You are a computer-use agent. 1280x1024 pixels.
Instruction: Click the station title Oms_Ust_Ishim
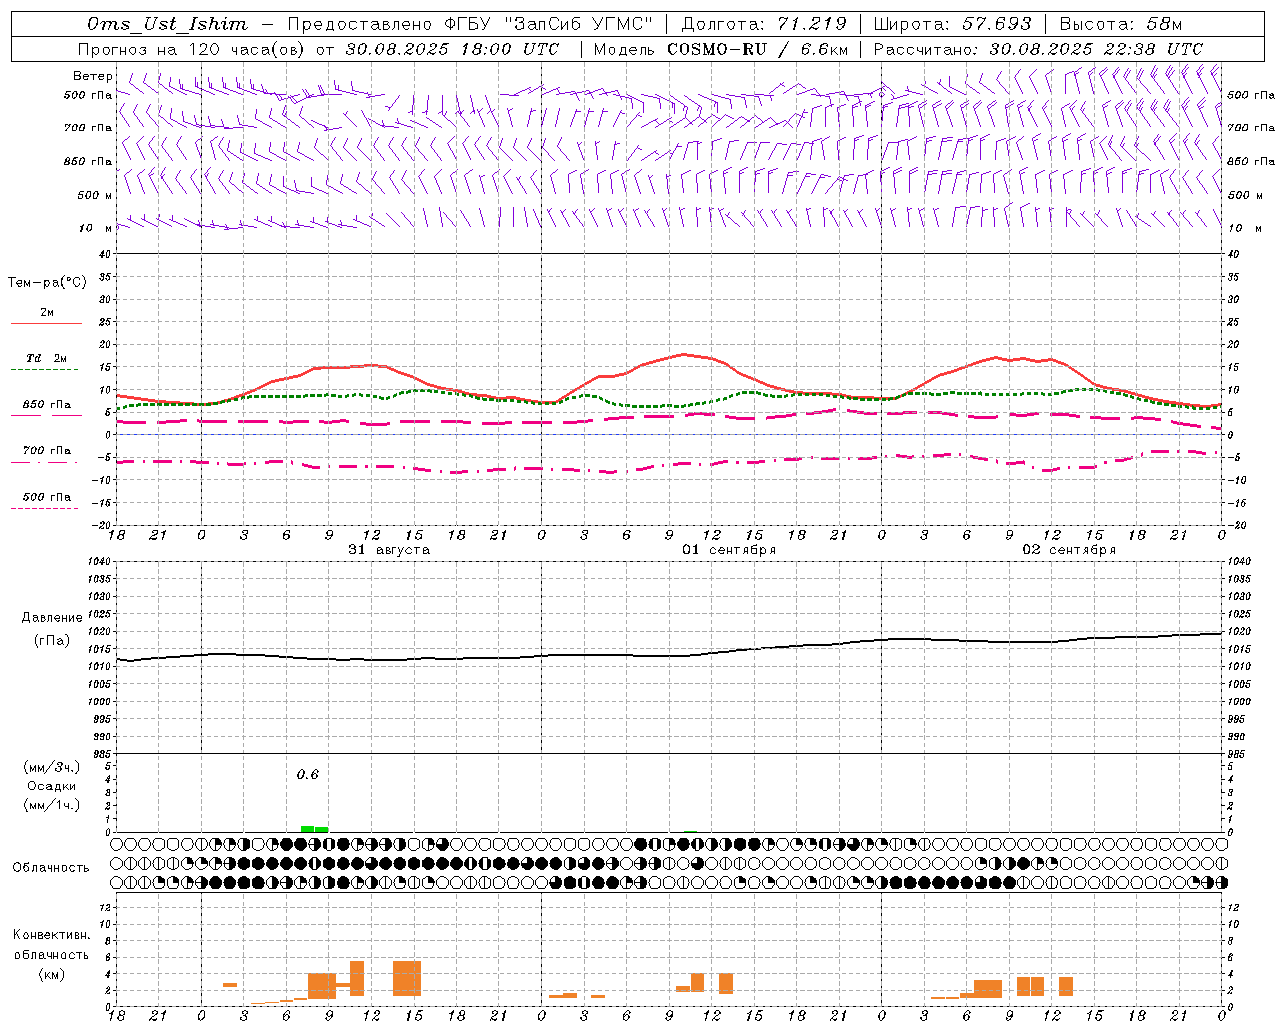click(x=167, y=24)
